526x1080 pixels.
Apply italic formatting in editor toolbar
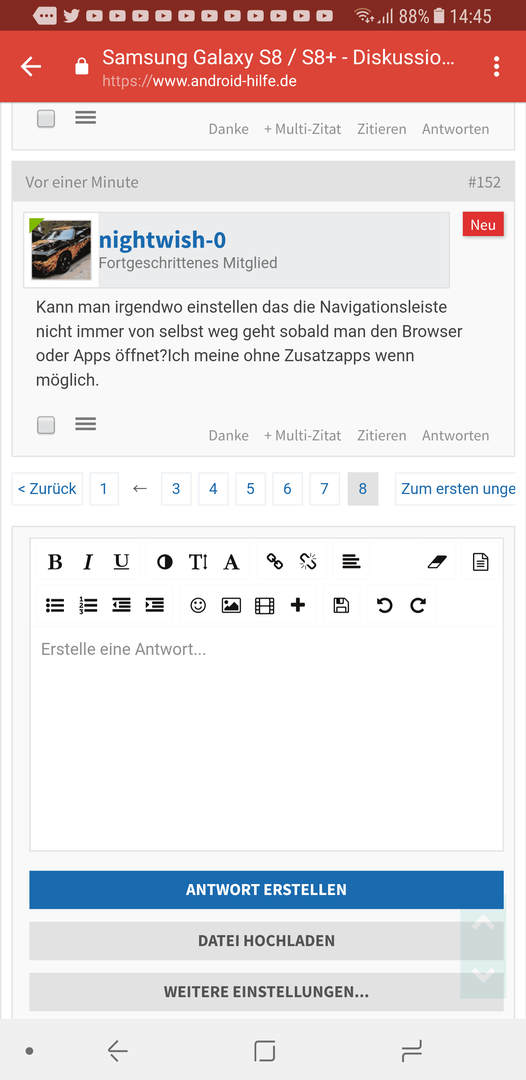[x=88, y=562]
